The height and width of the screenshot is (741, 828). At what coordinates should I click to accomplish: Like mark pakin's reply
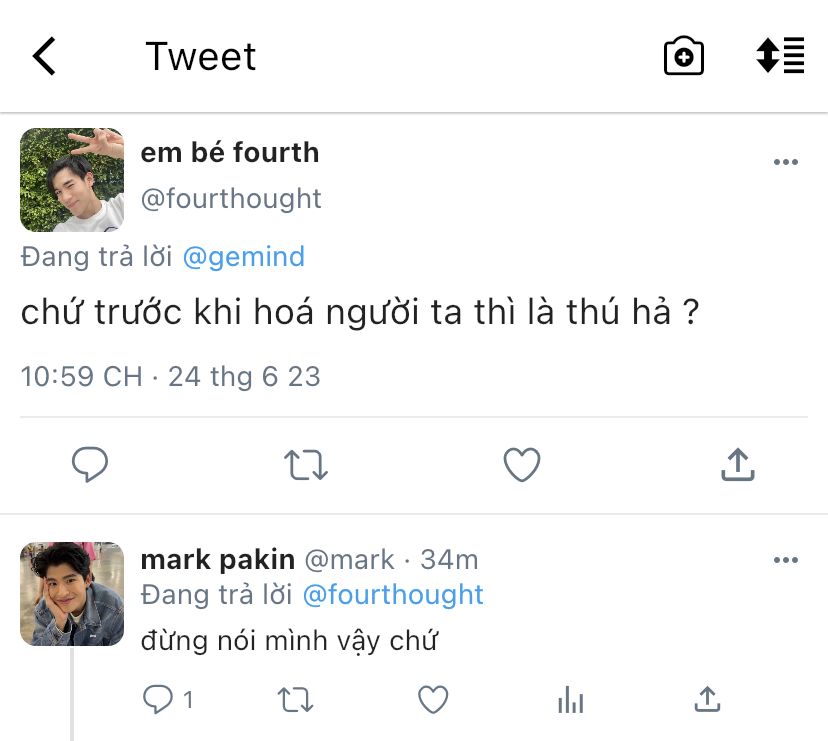432,700
